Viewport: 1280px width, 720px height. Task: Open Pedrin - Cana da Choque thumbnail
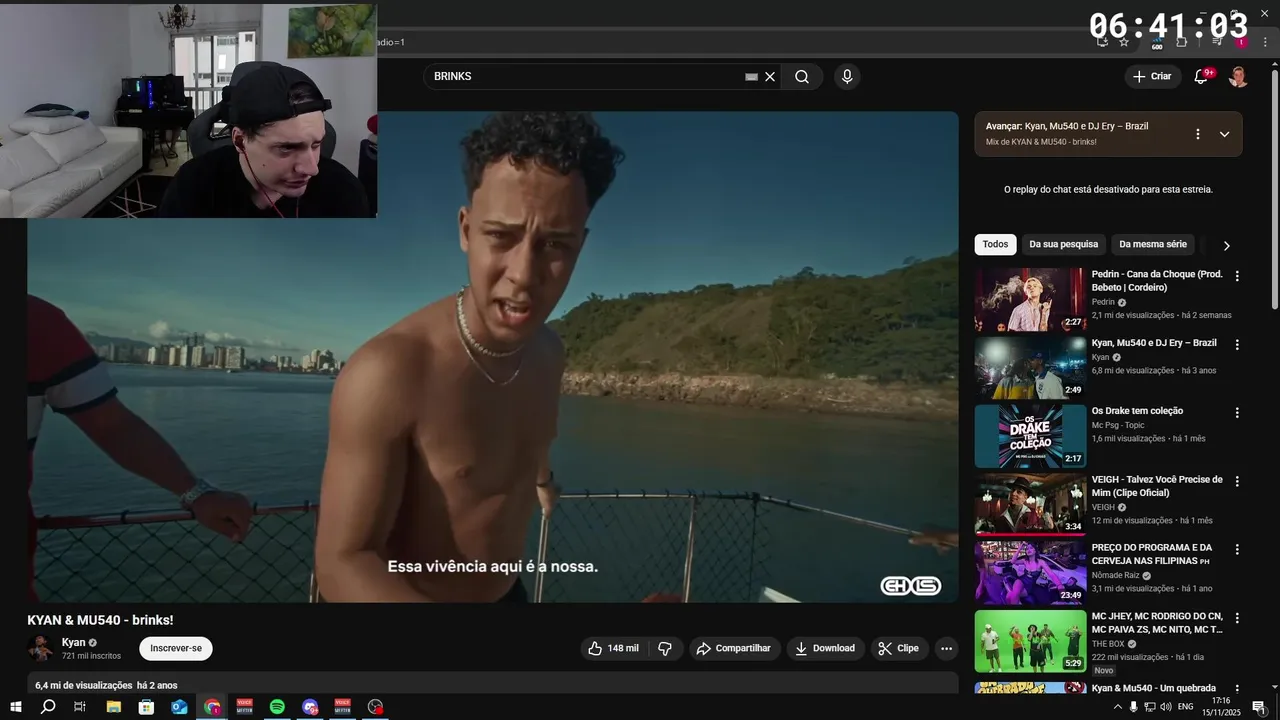pos(1030,299)
